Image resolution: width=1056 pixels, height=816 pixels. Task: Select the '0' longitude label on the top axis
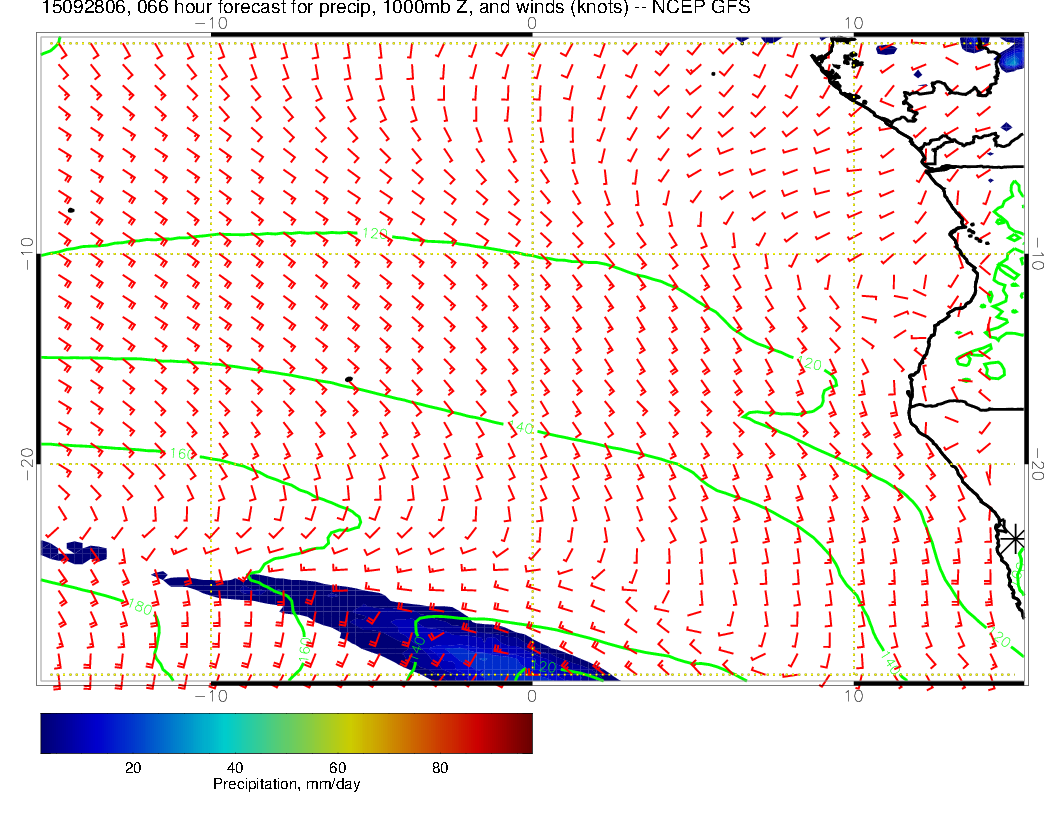pyautogui.click(x=531, y=24)
